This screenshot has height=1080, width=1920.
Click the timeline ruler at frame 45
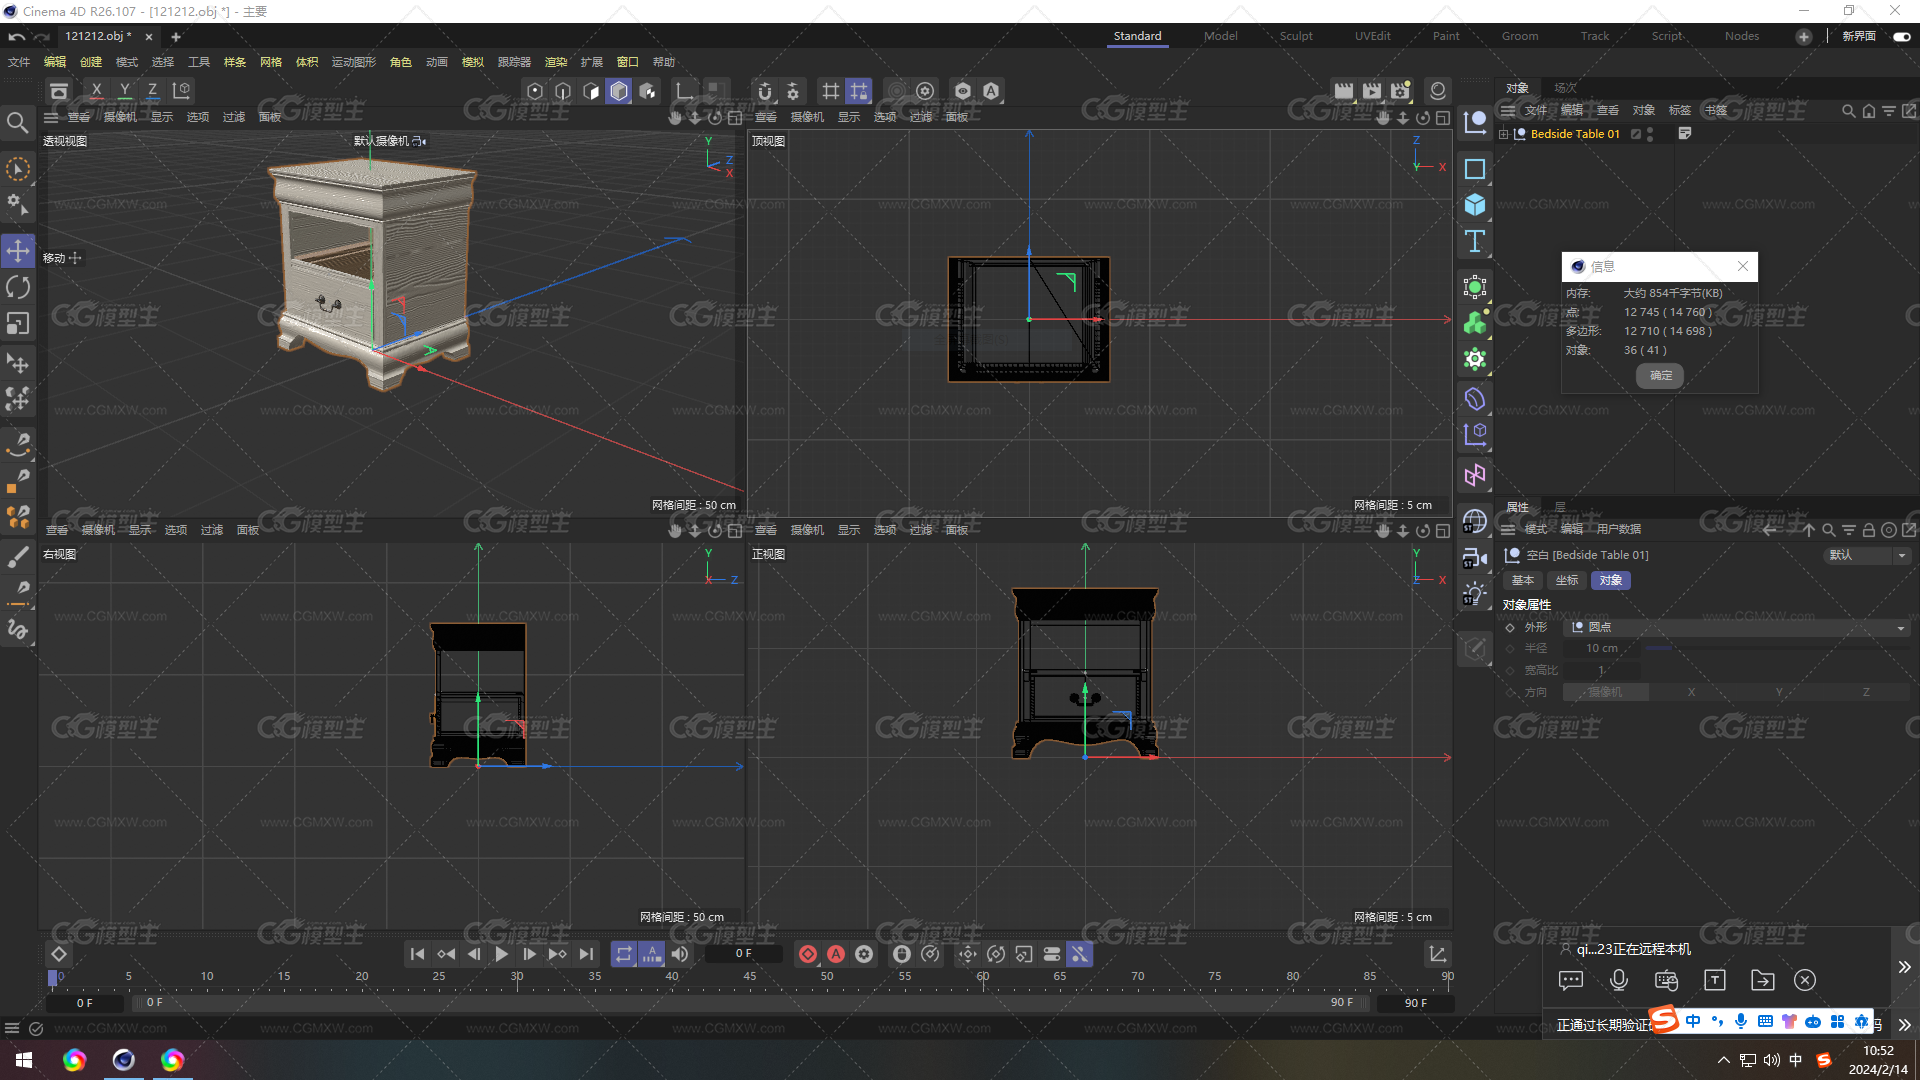point(750,977)
